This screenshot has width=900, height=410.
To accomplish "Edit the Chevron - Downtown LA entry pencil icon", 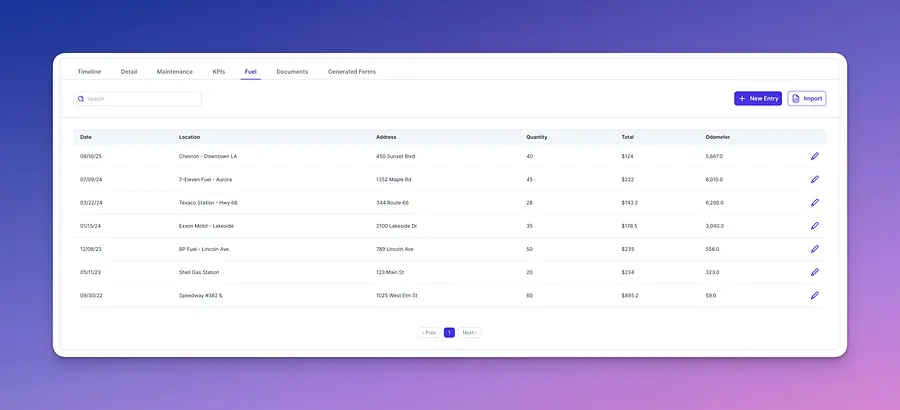I will point(814,156).
